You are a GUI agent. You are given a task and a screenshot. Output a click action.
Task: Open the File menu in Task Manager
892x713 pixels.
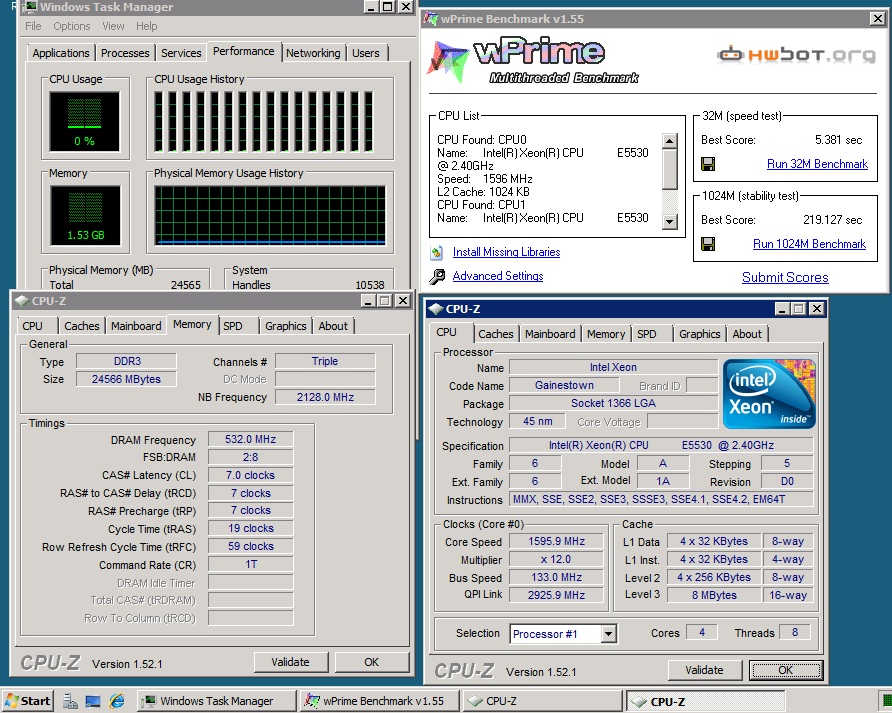(x=33, y=26)
